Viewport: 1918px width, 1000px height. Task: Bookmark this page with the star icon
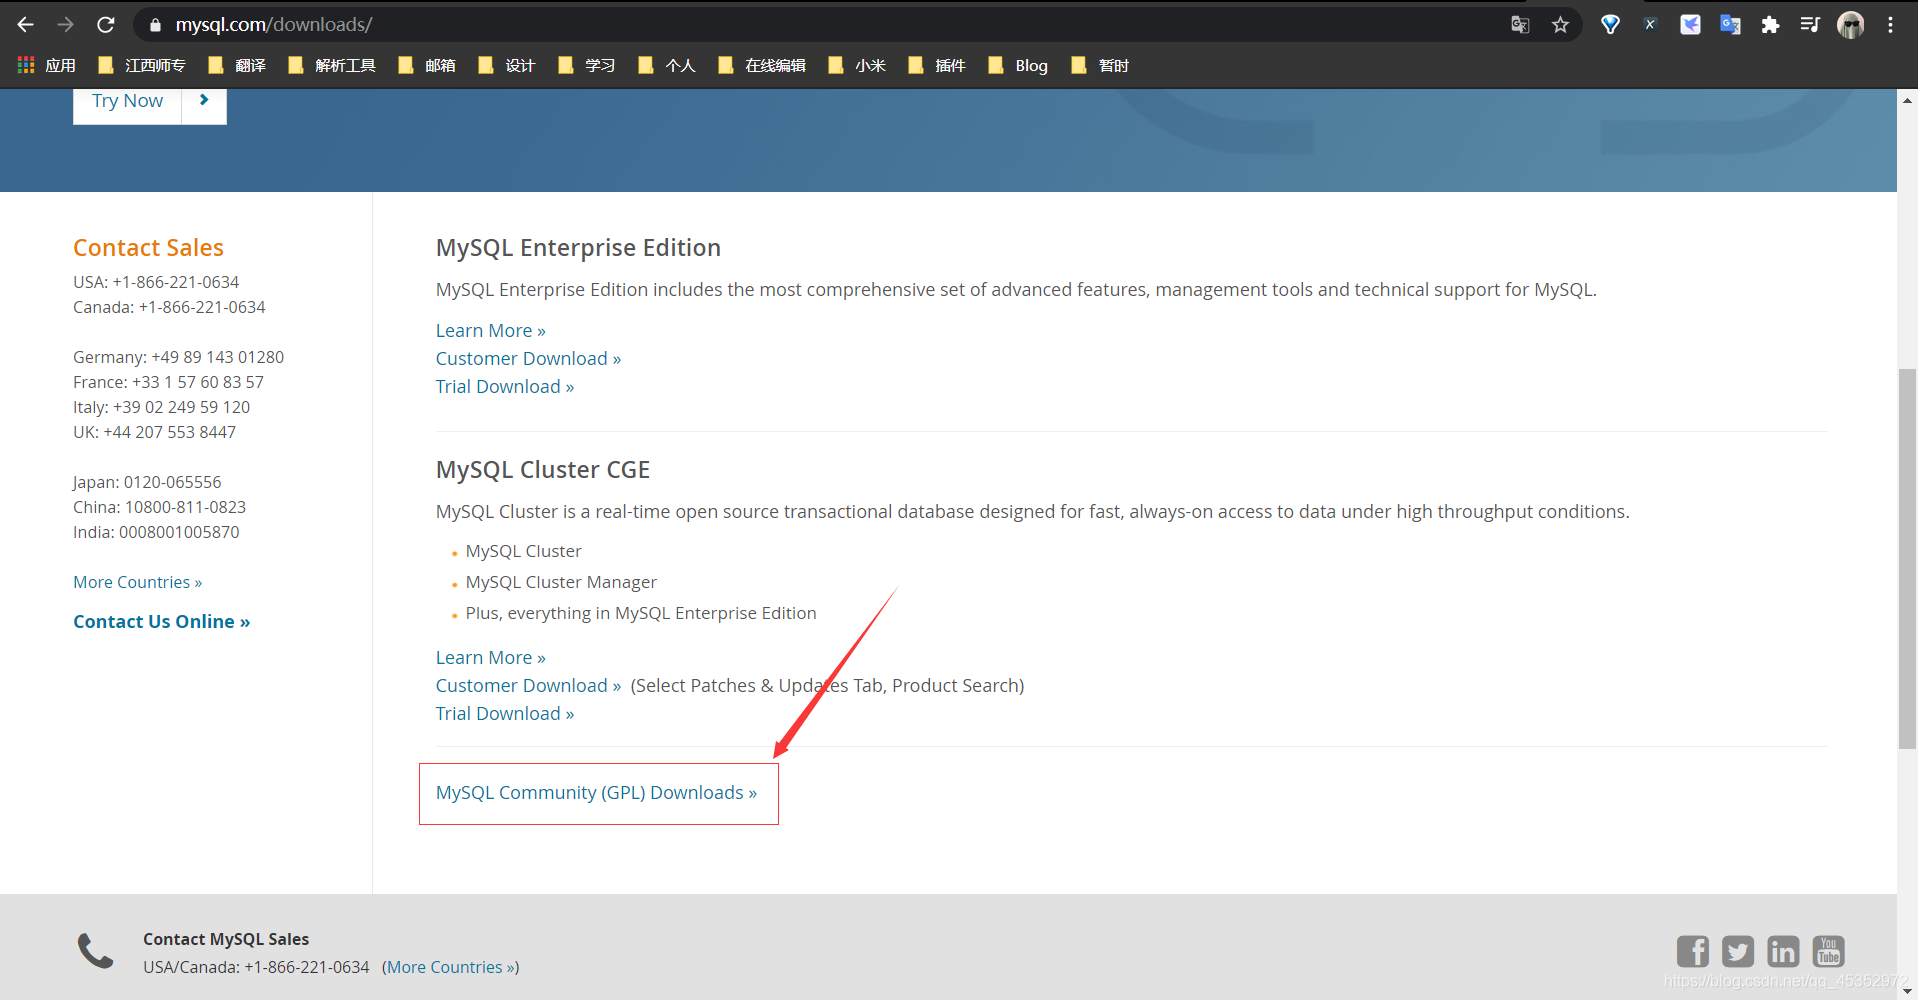[1560, 25]
